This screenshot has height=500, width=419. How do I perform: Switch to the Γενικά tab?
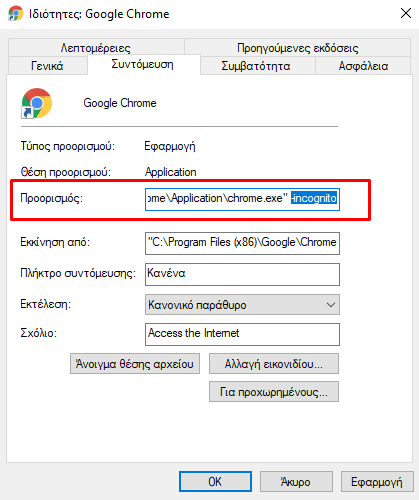pyautogui.click(x=47, y=66)
